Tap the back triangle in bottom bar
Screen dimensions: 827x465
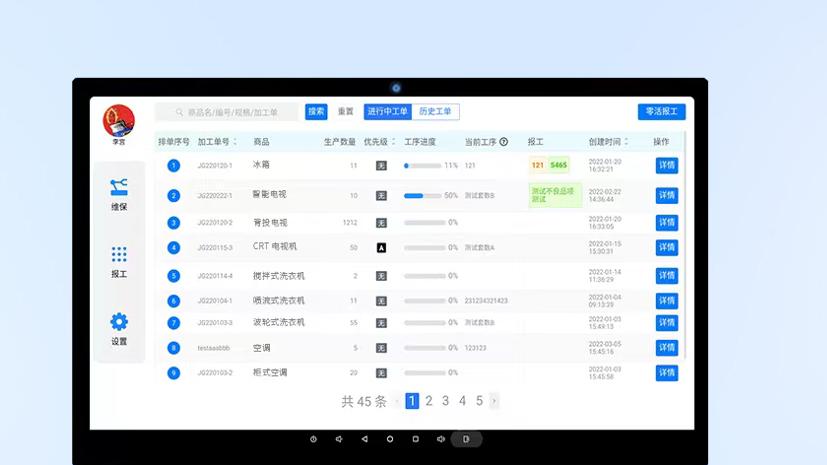click(364, 439)
